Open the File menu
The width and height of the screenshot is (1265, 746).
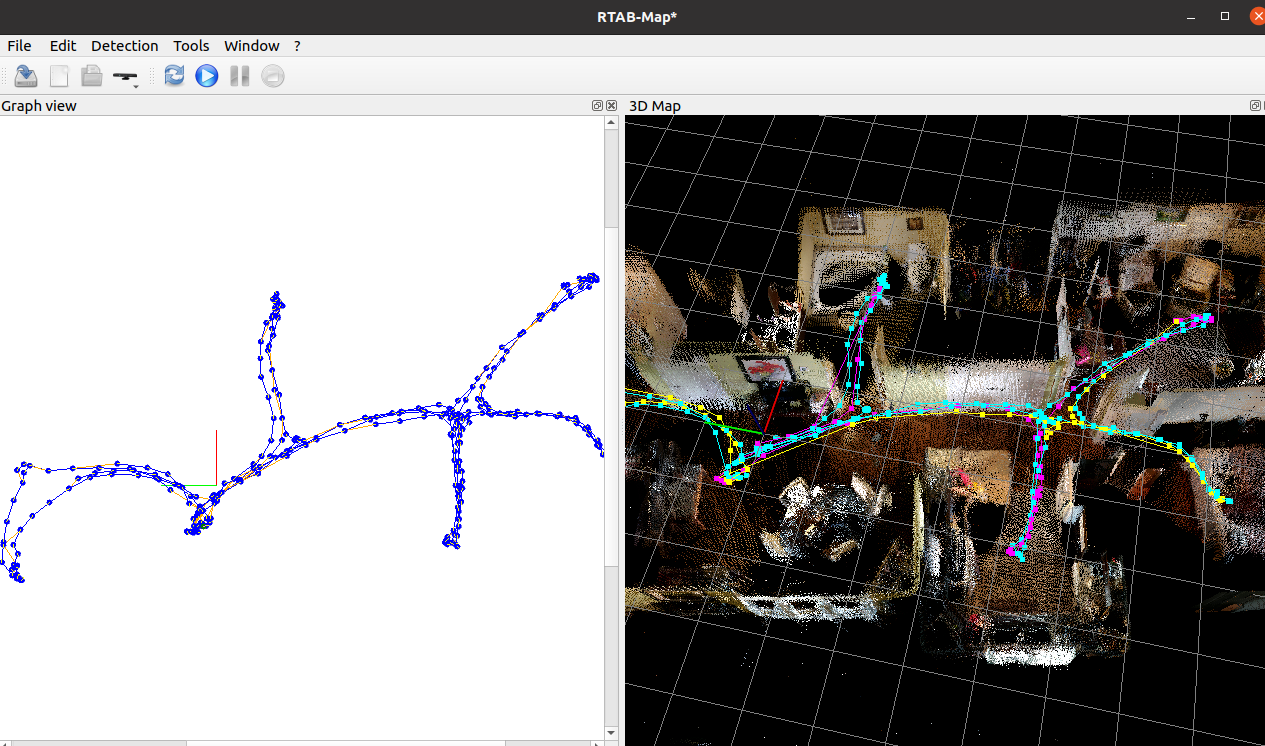[19, 46]
